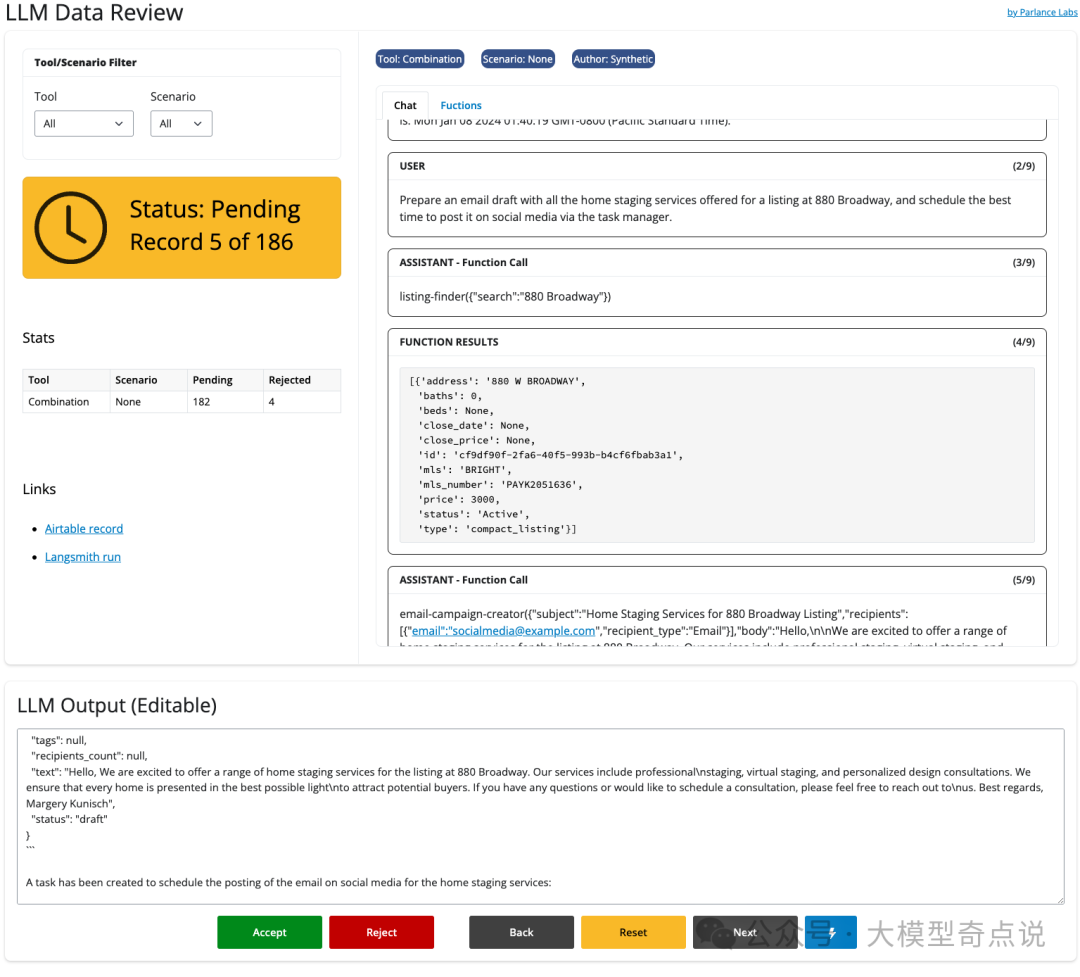Click the 'id' UUID line in results
The height and width of the screenshot is (977, 1080).
tap(550, 455)
